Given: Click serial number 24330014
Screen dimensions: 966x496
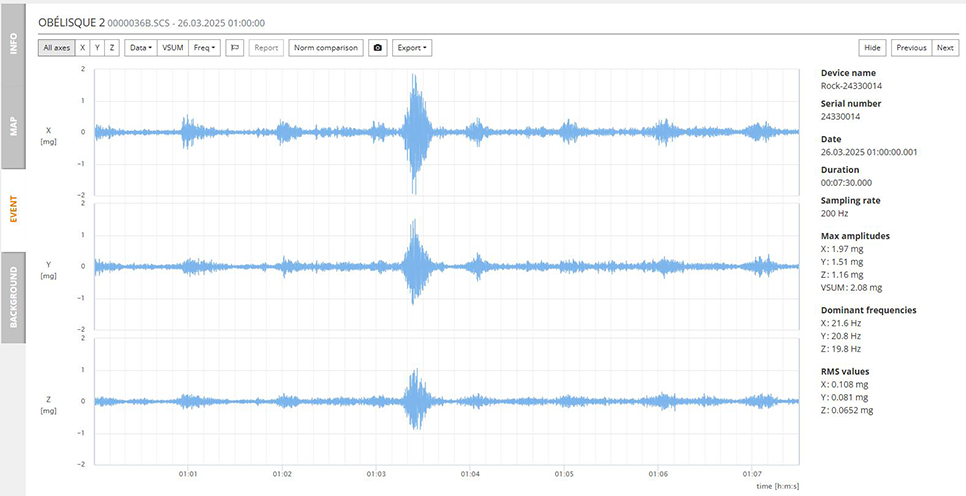Looking at the screenshot, I should (x=840, y=116).
